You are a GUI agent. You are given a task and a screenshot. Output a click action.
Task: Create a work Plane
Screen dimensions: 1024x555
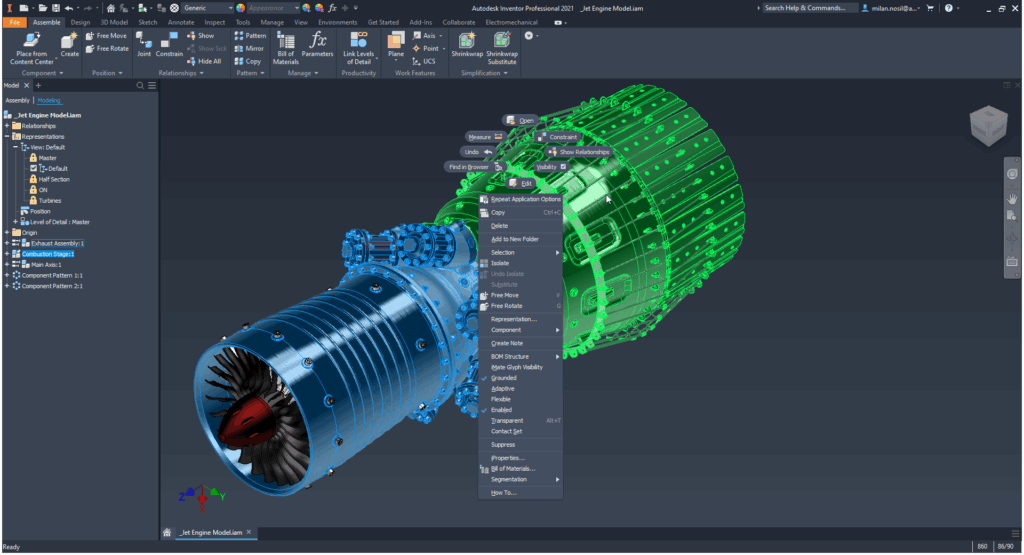(x=396, y=41)
